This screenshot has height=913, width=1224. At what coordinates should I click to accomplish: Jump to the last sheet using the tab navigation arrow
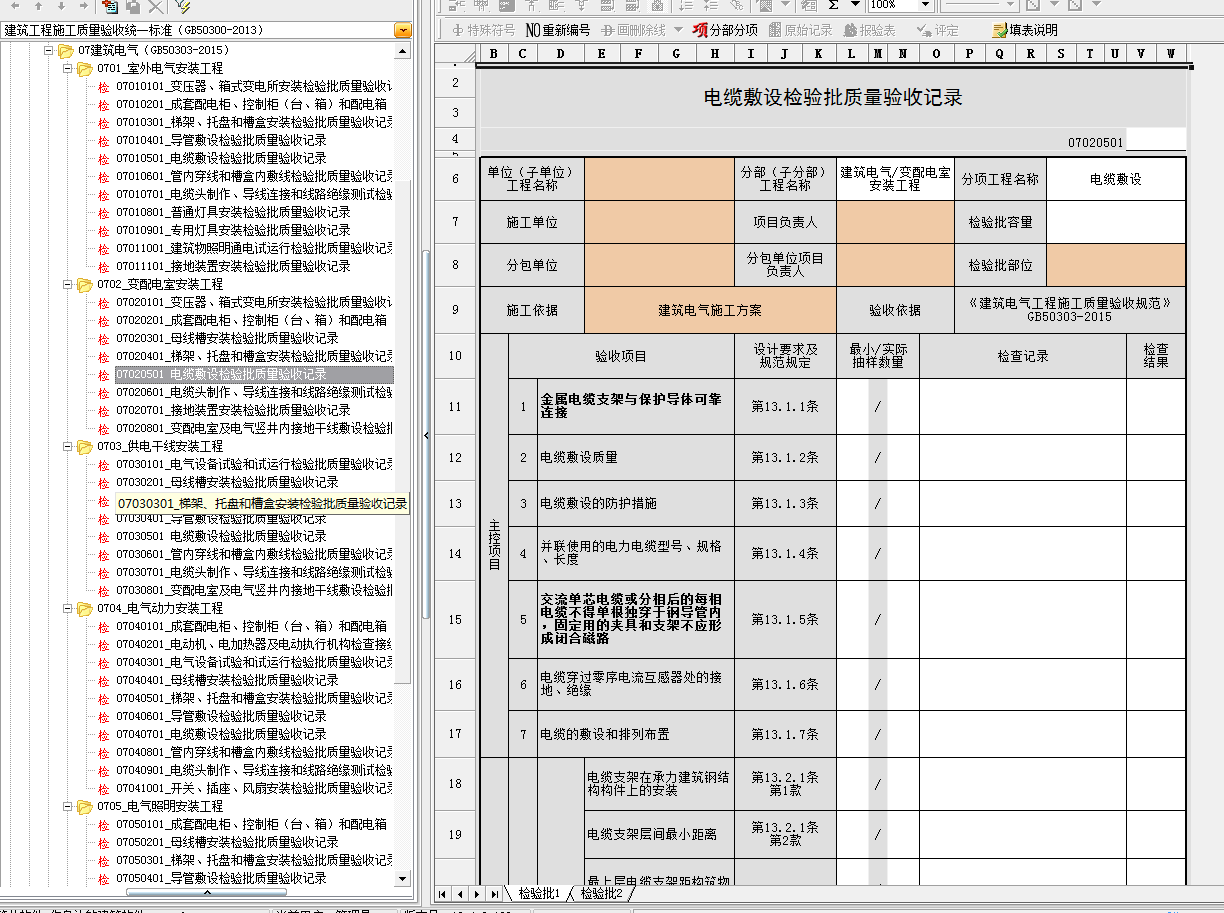pyautogui.click(x=495, y=893)
